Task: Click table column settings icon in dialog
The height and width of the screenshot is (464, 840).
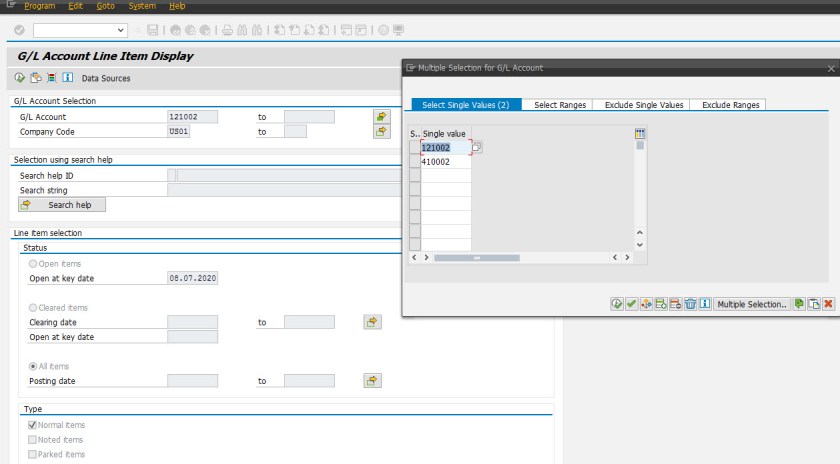Action: point(640,133)
